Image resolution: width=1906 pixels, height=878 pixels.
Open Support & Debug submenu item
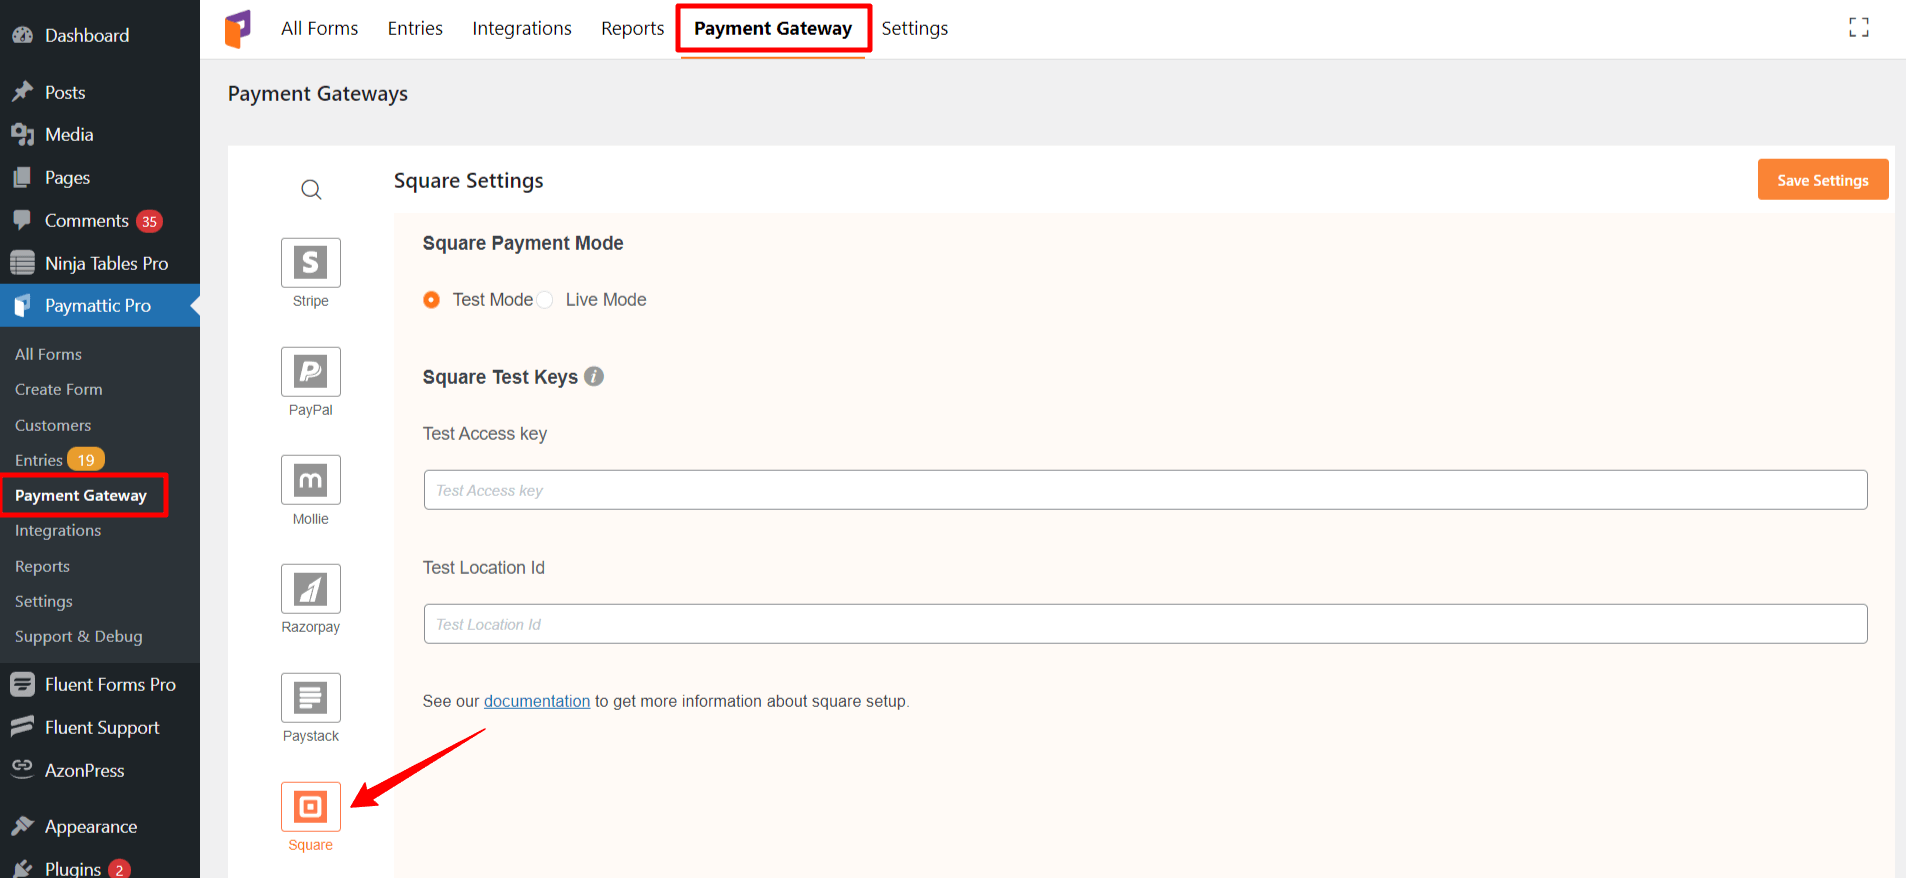[x=78, y=636]
